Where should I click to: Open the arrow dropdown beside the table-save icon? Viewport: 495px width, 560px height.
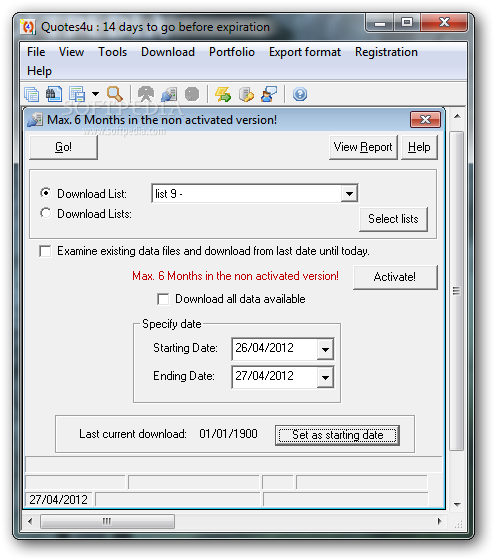click(95, 94)
